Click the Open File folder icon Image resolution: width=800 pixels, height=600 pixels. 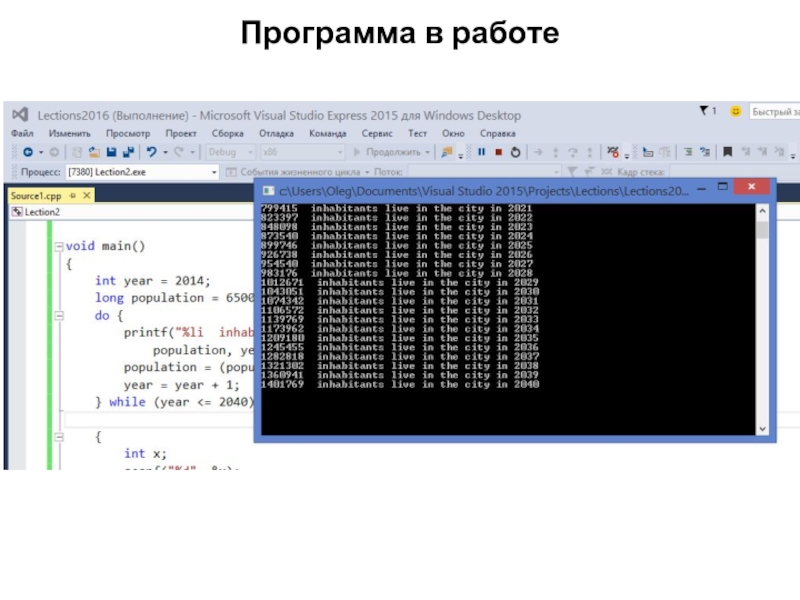pyautogui.click(x=94, y=152)
